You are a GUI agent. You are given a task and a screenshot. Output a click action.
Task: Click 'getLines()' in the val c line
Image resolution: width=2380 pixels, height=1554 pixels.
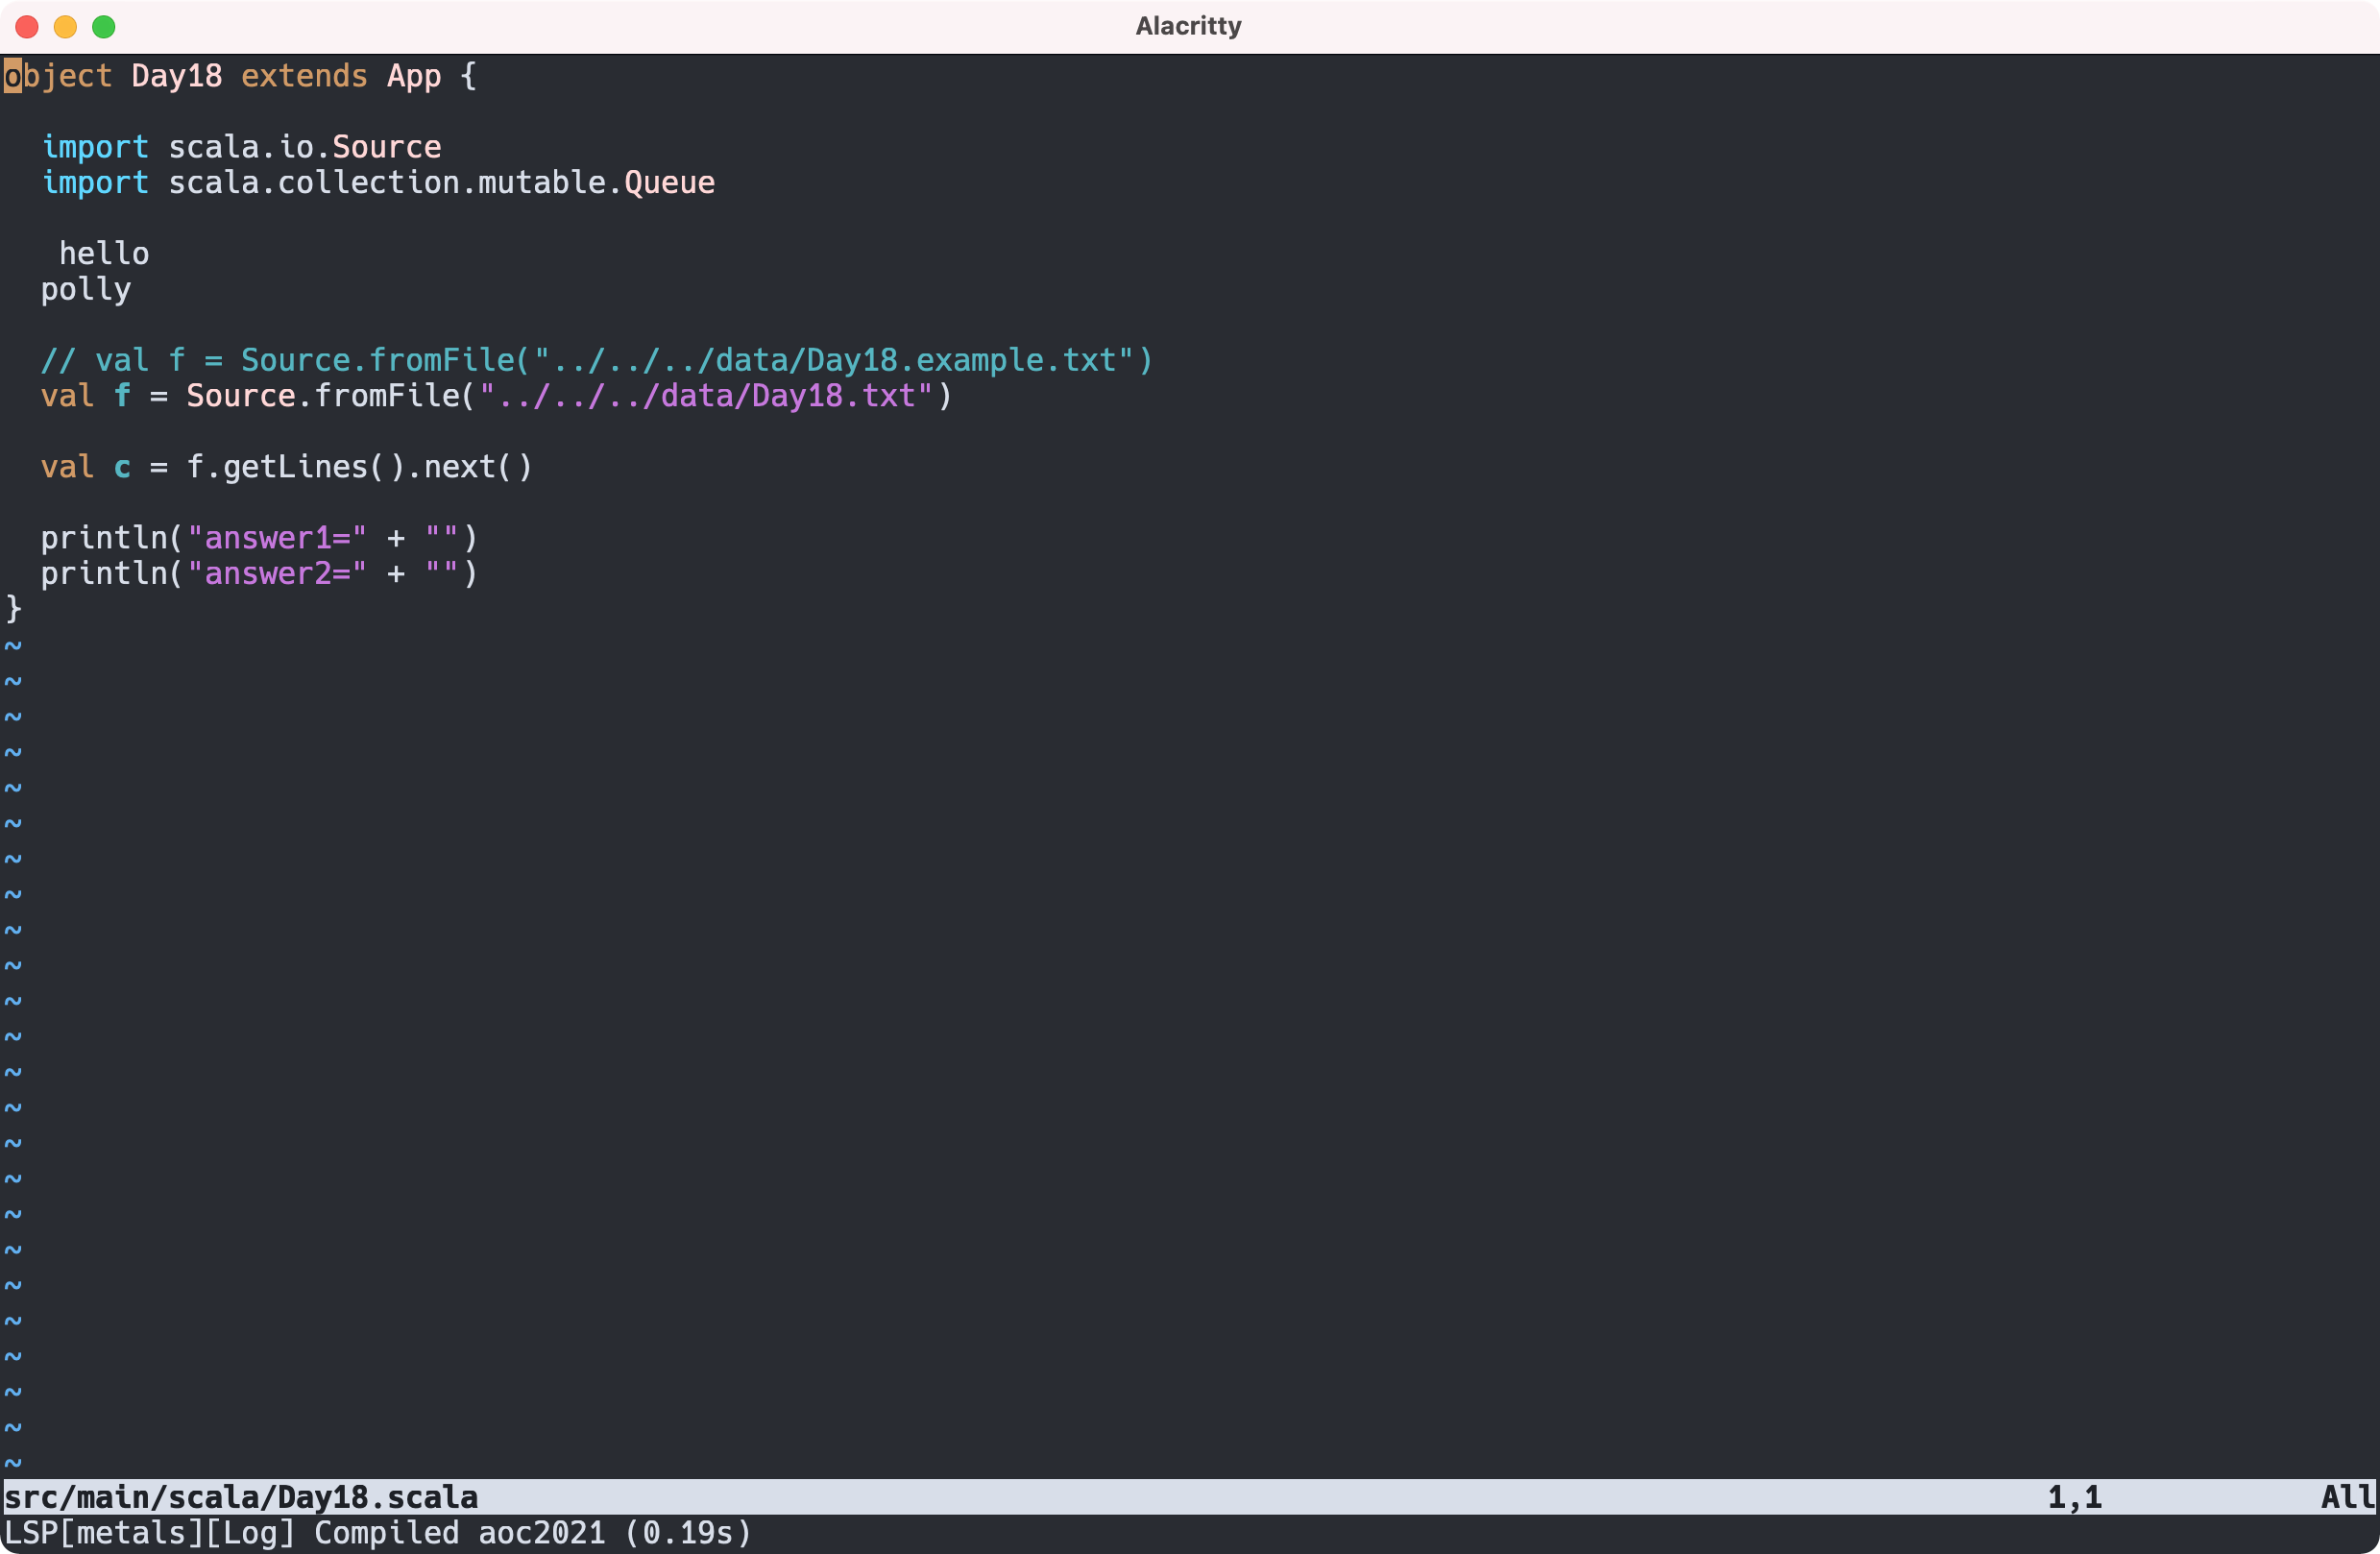(313, 467)
